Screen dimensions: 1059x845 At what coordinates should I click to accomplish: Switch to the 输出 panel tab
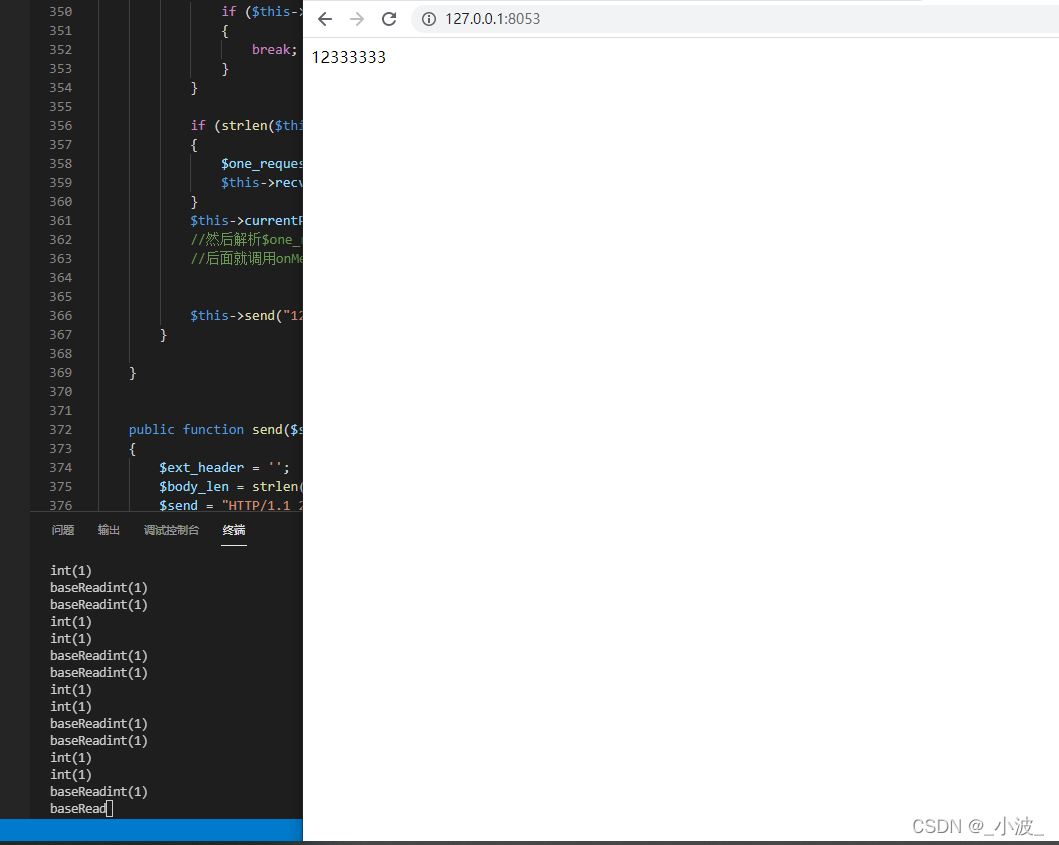point(108,530)
